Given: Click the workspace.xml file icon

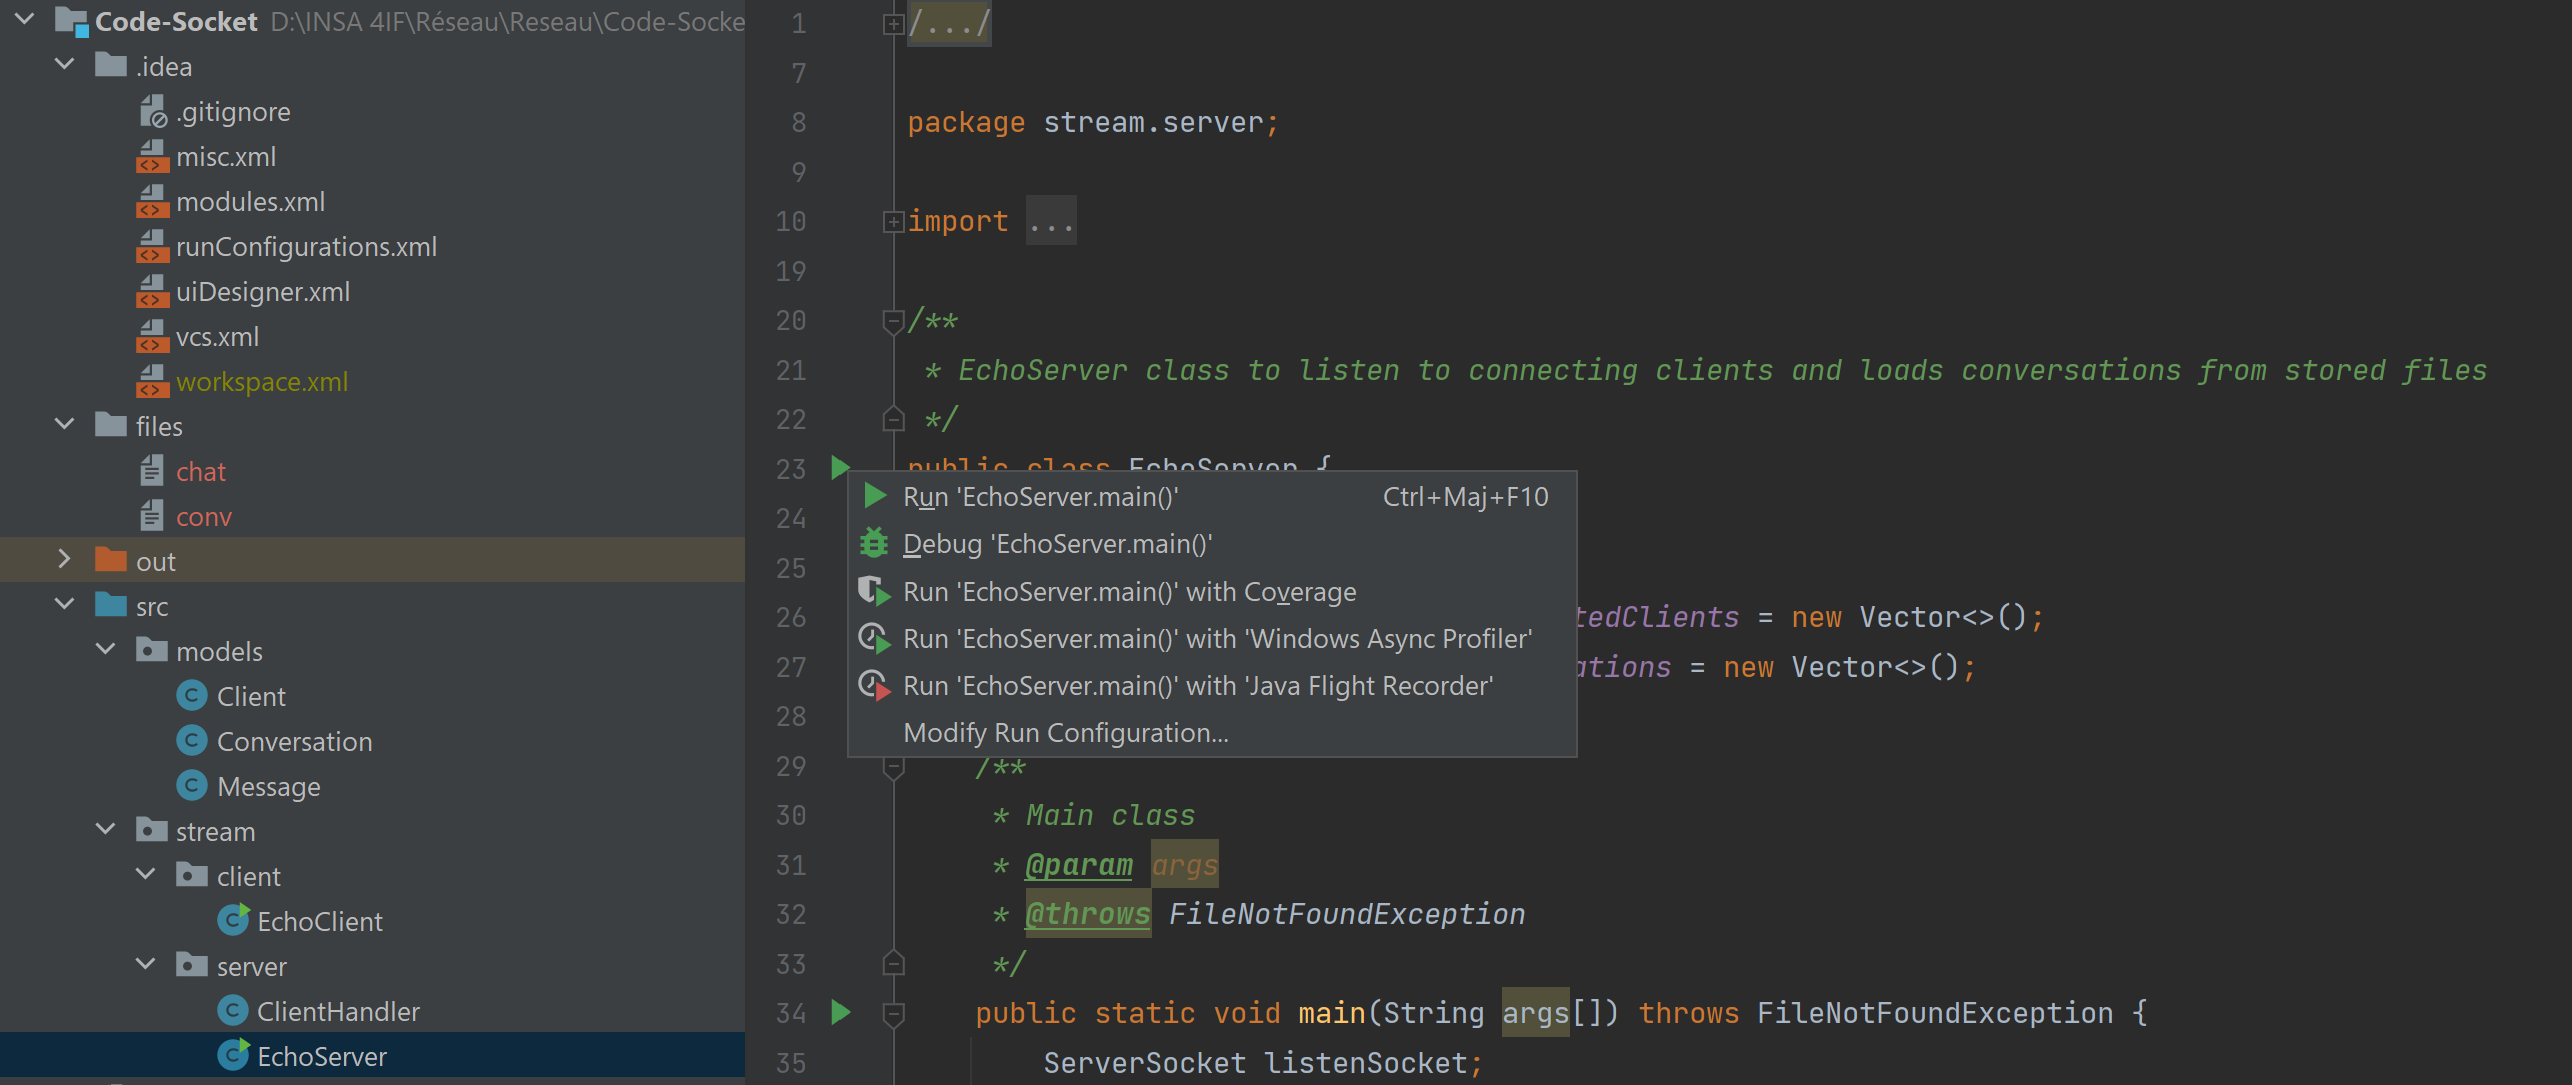Looking at the screenshot, I should tap(152, 382).
